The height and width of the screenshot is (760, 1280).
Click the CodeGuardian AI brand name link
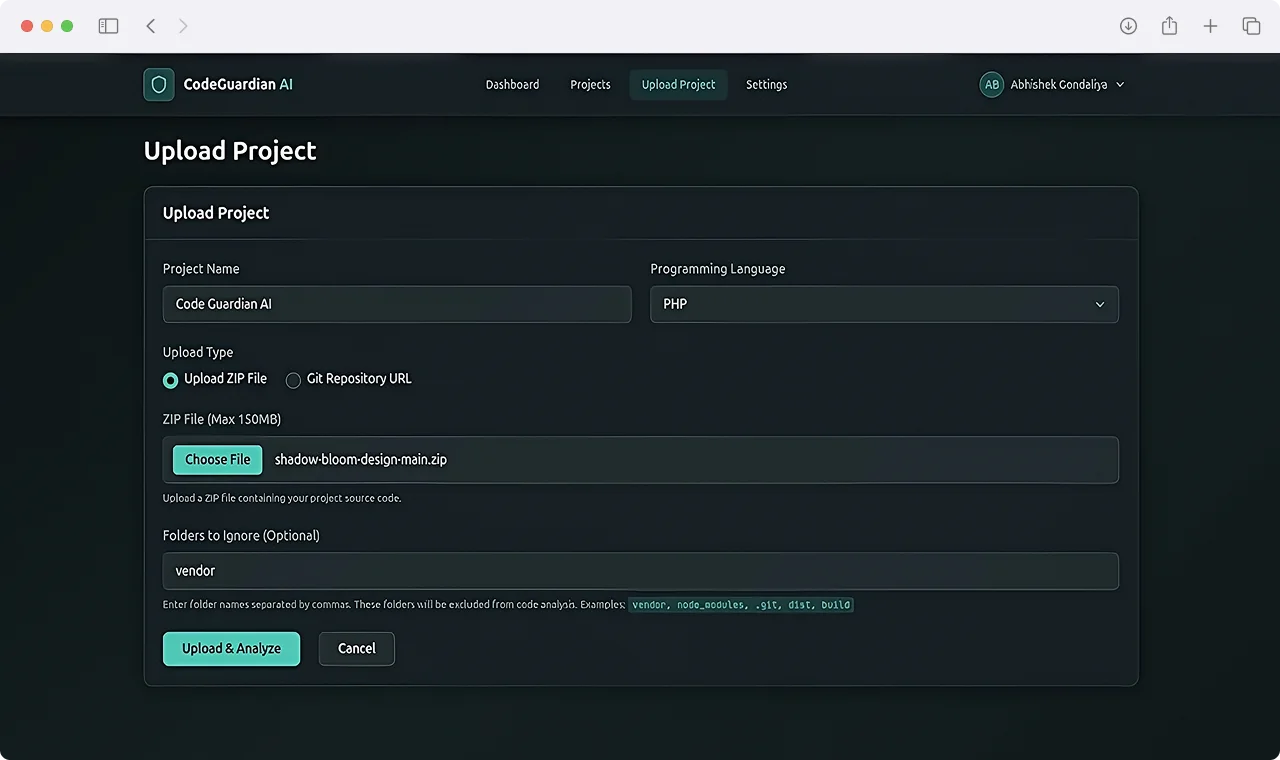[238, 85]
